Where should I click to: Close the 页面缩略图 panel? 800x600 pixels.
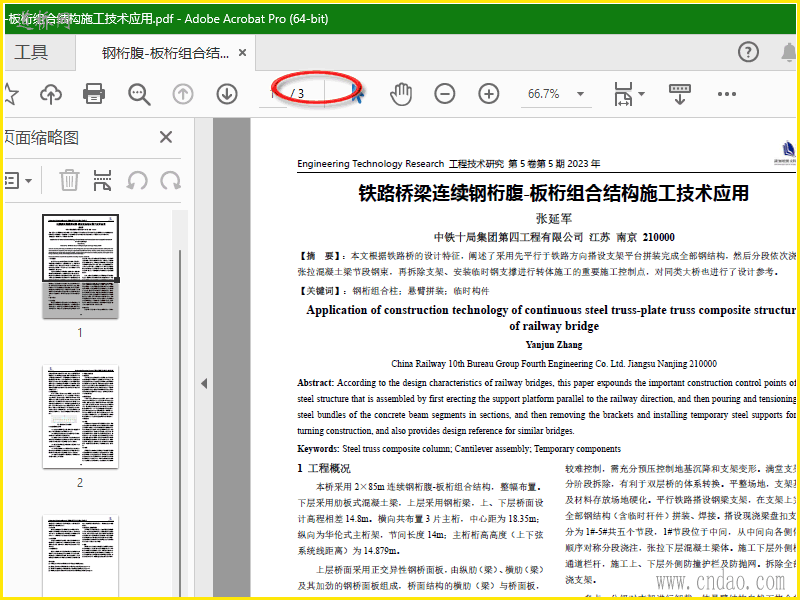(x=166, y=137)
